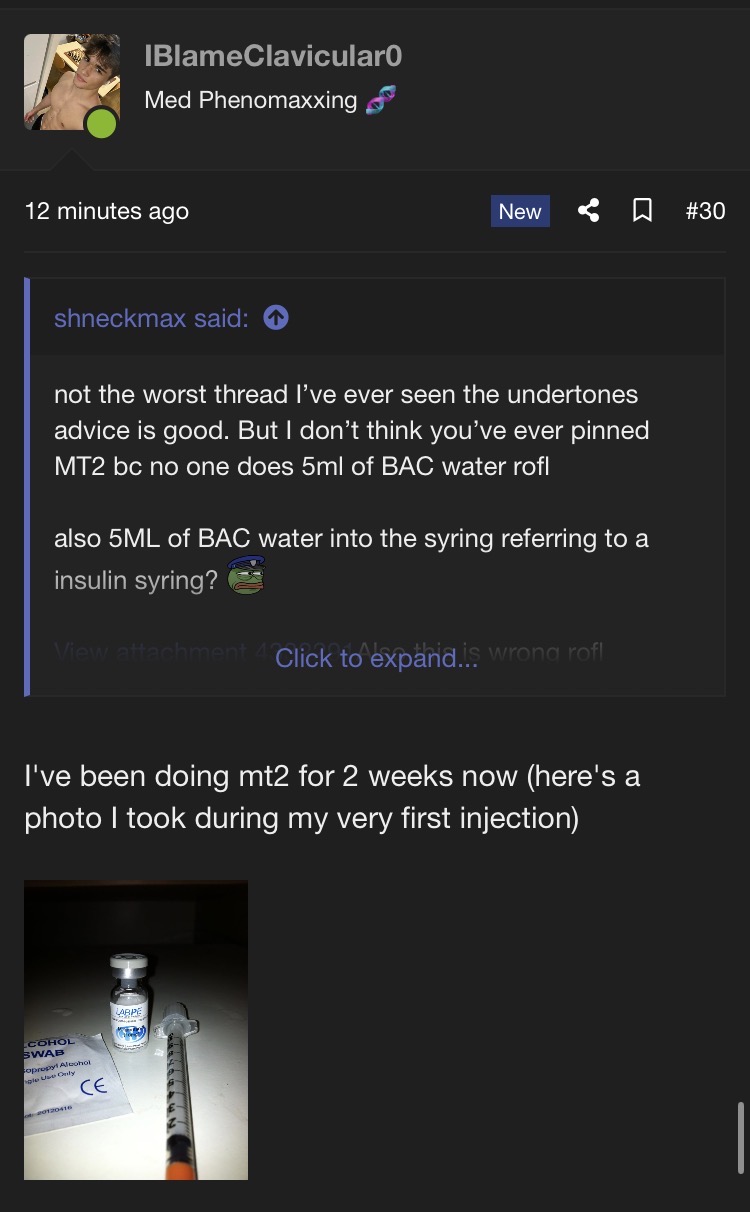Click the green online status dot

click(102, 124)
